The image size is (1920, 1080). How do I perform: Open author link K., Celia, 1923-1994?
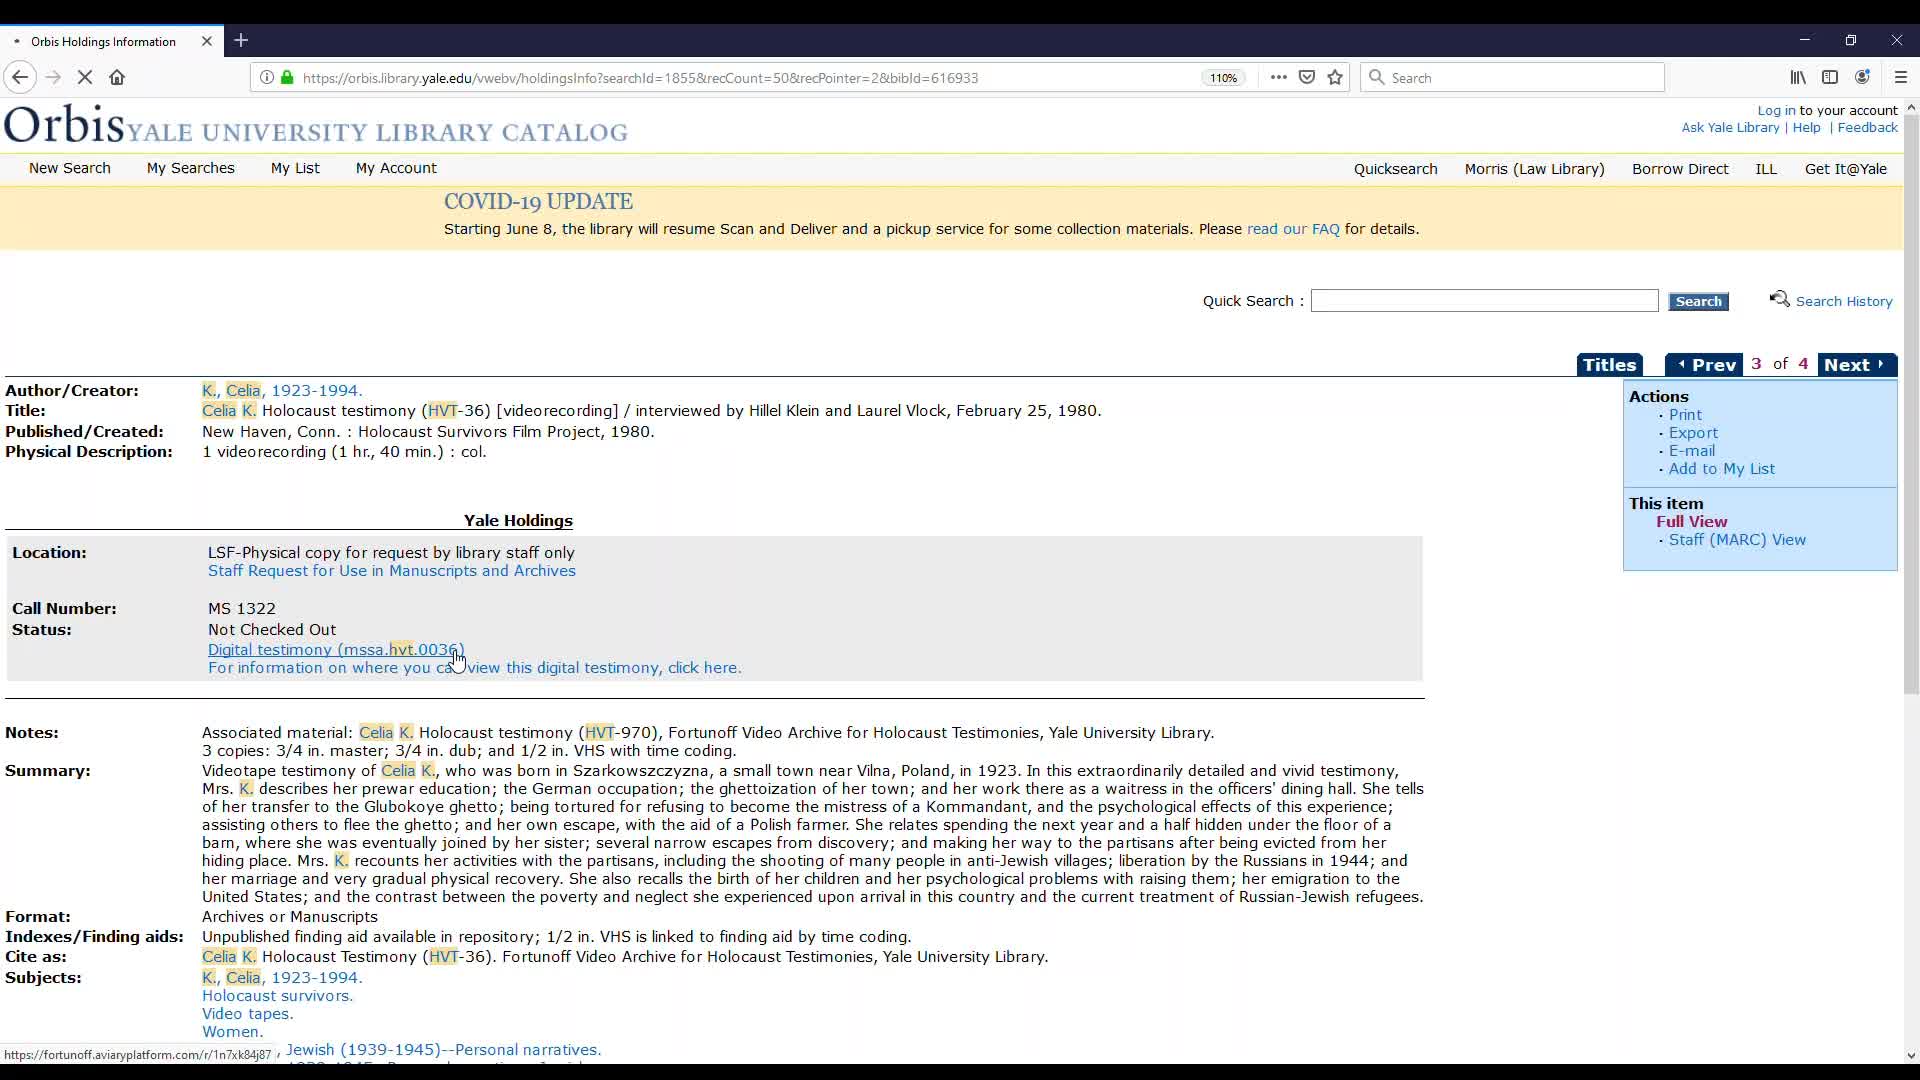[x=282, y=391]
